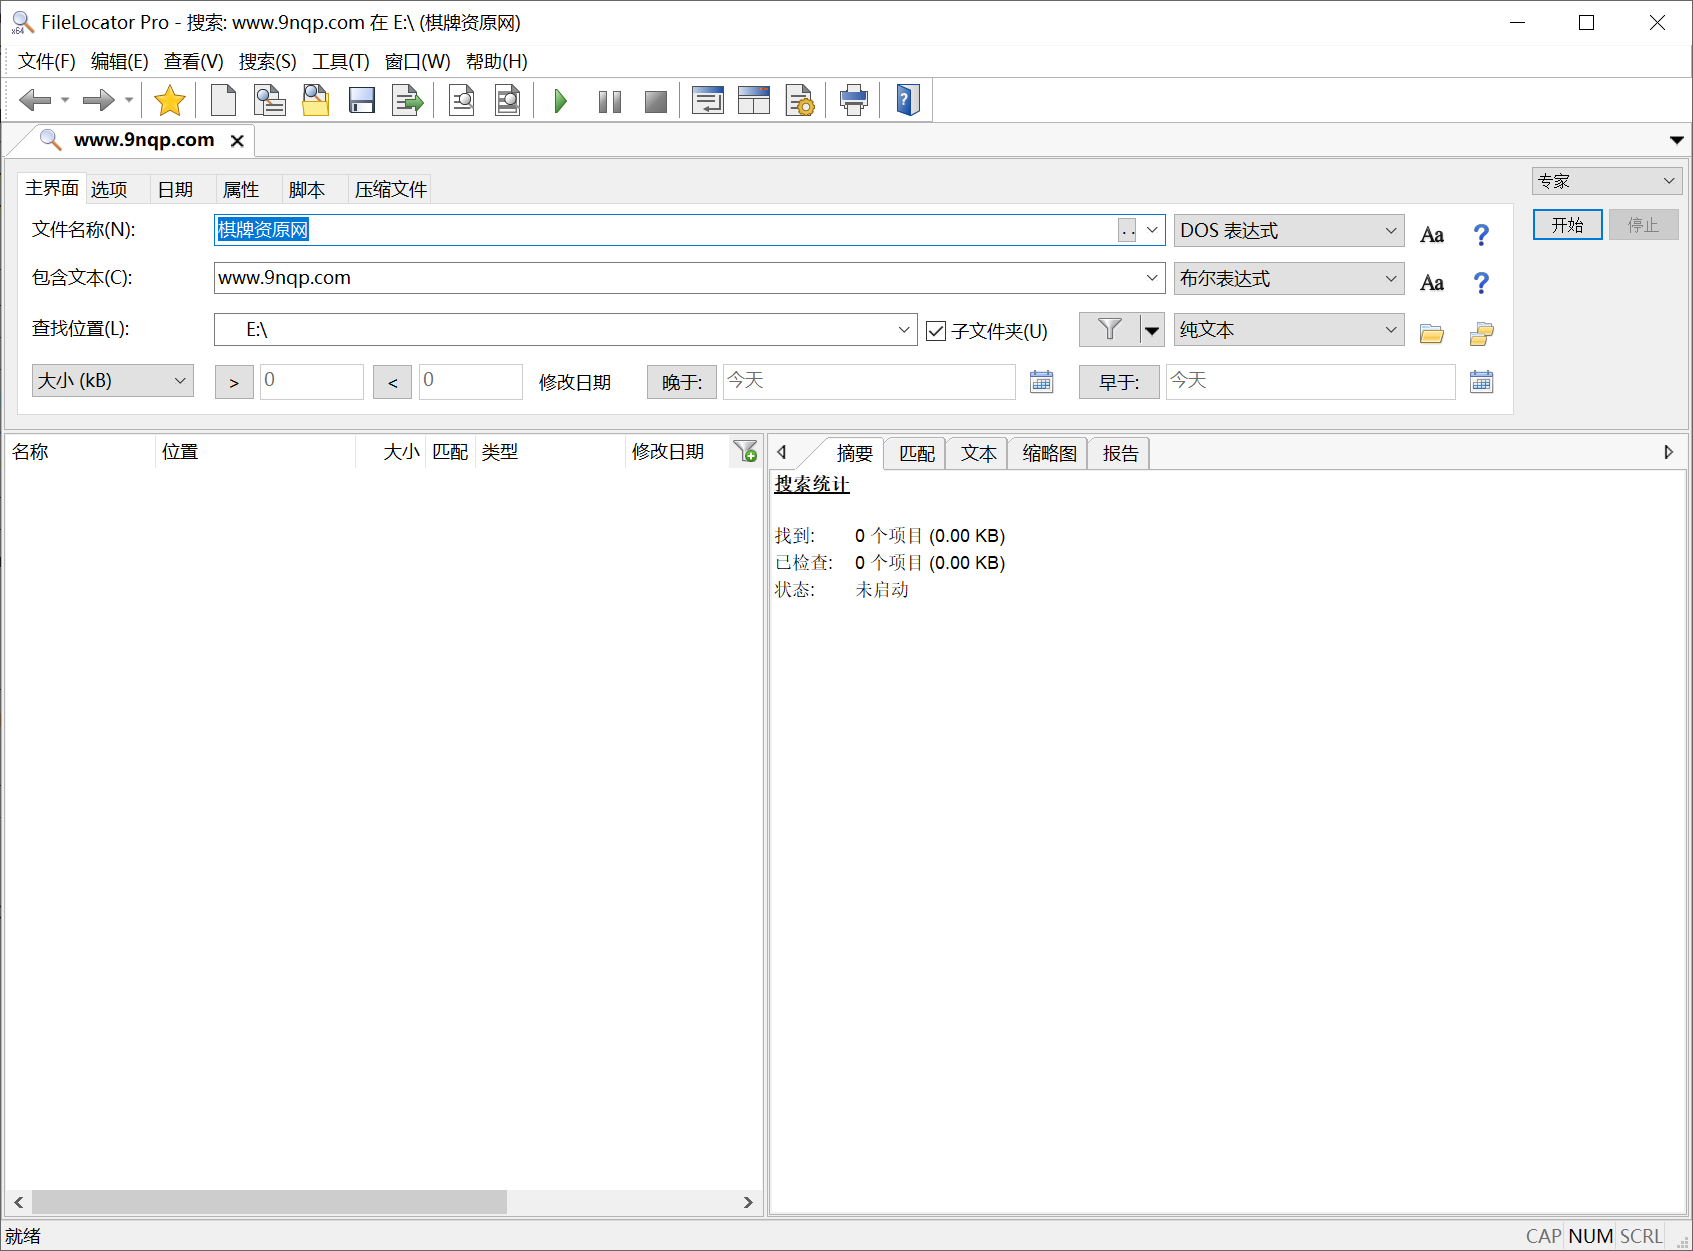
Task: Open the Boolean expression type dropdown
Action: tap(1289, 278)
